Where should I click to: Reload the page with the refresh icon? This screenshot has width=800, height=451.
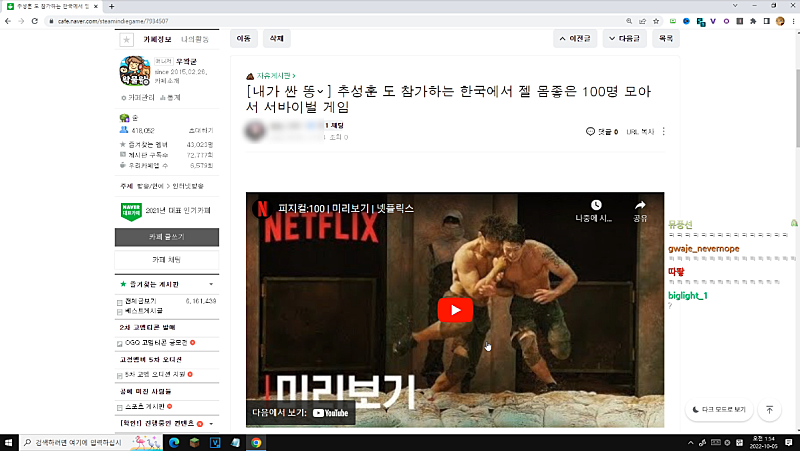click(35, 21)
